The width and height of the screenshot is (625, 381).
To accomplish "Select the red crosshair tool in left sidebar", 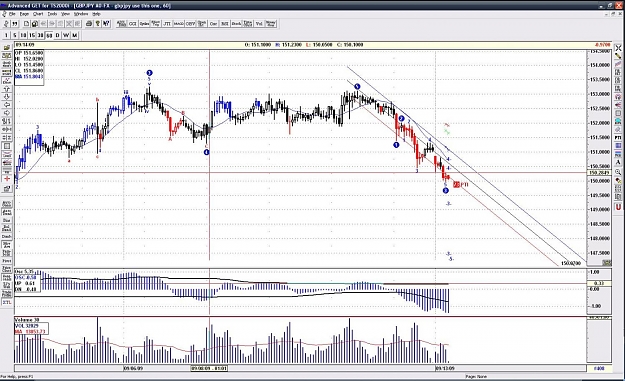I will 7,179.
